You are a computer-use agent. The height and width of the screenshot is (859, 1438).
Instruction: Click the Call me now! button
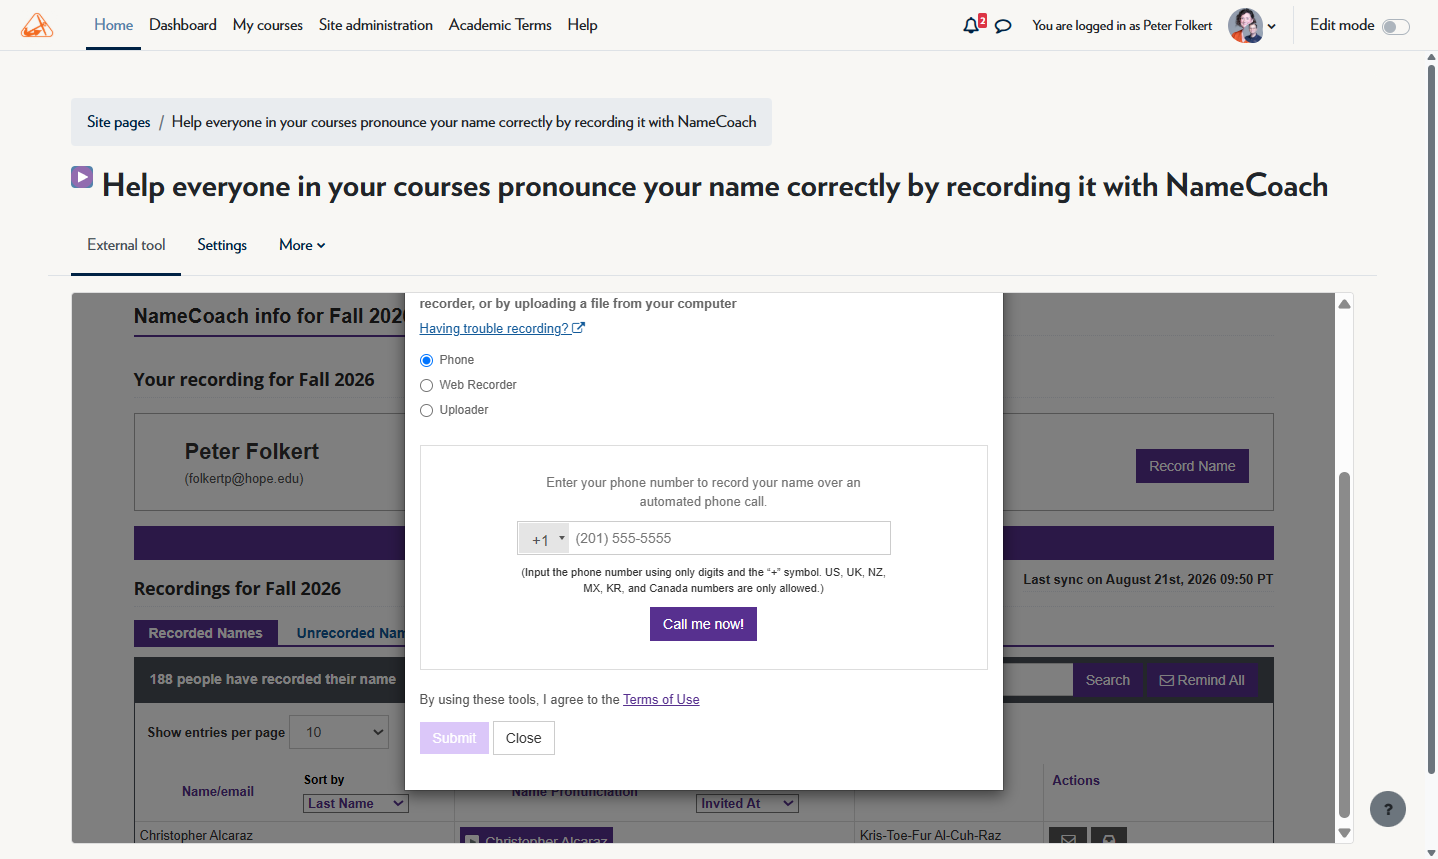(703, 624)
